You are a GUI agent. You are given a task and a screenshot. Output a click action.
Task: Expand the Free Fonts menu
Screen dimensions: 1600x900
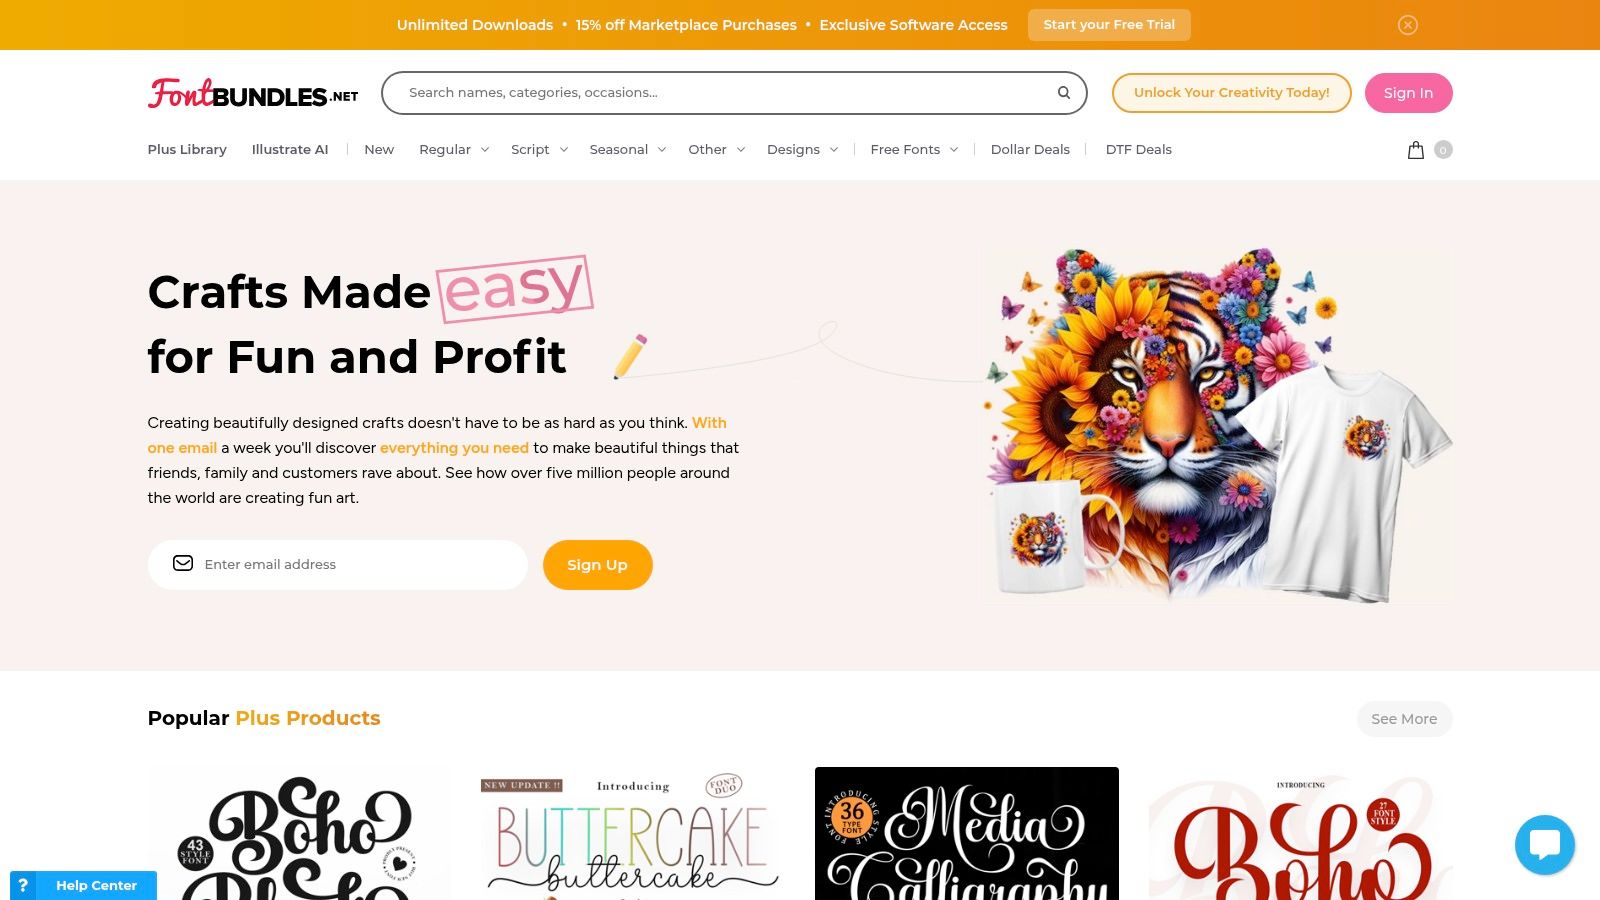pos(914,150)
